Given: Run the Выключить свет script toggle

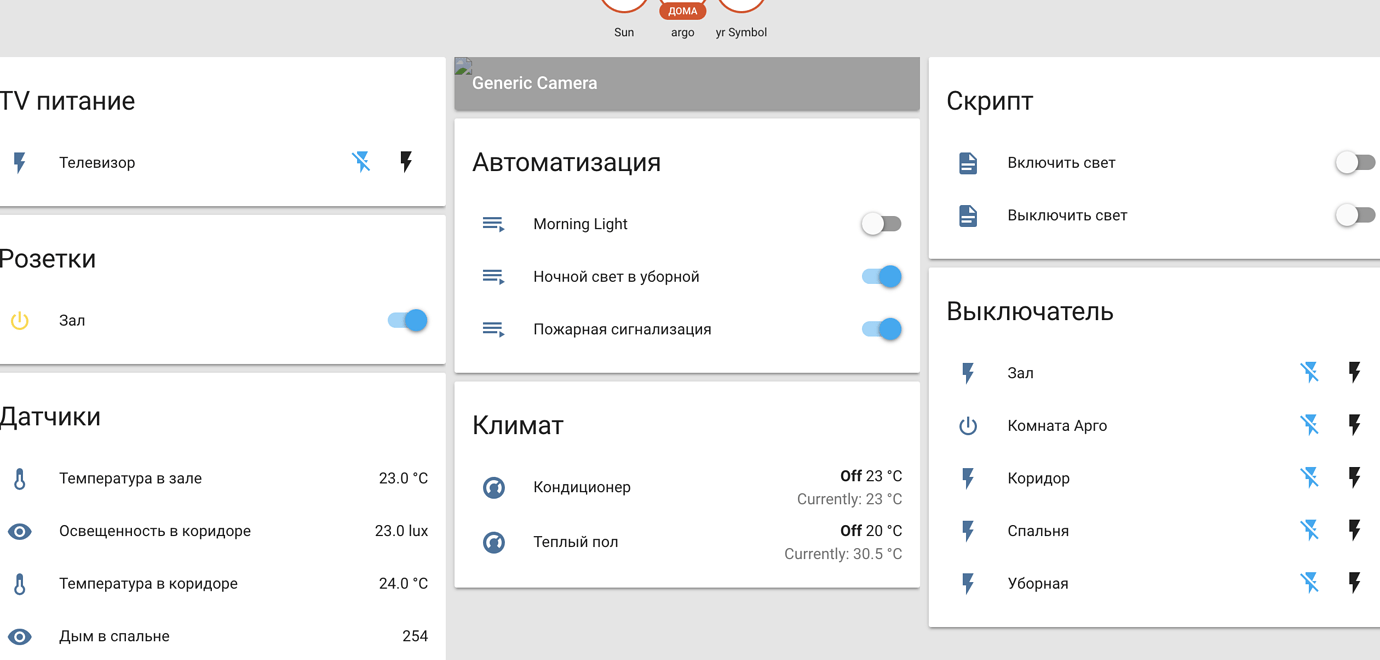Looking at the screenshot, I should (x=1355, y=214).
